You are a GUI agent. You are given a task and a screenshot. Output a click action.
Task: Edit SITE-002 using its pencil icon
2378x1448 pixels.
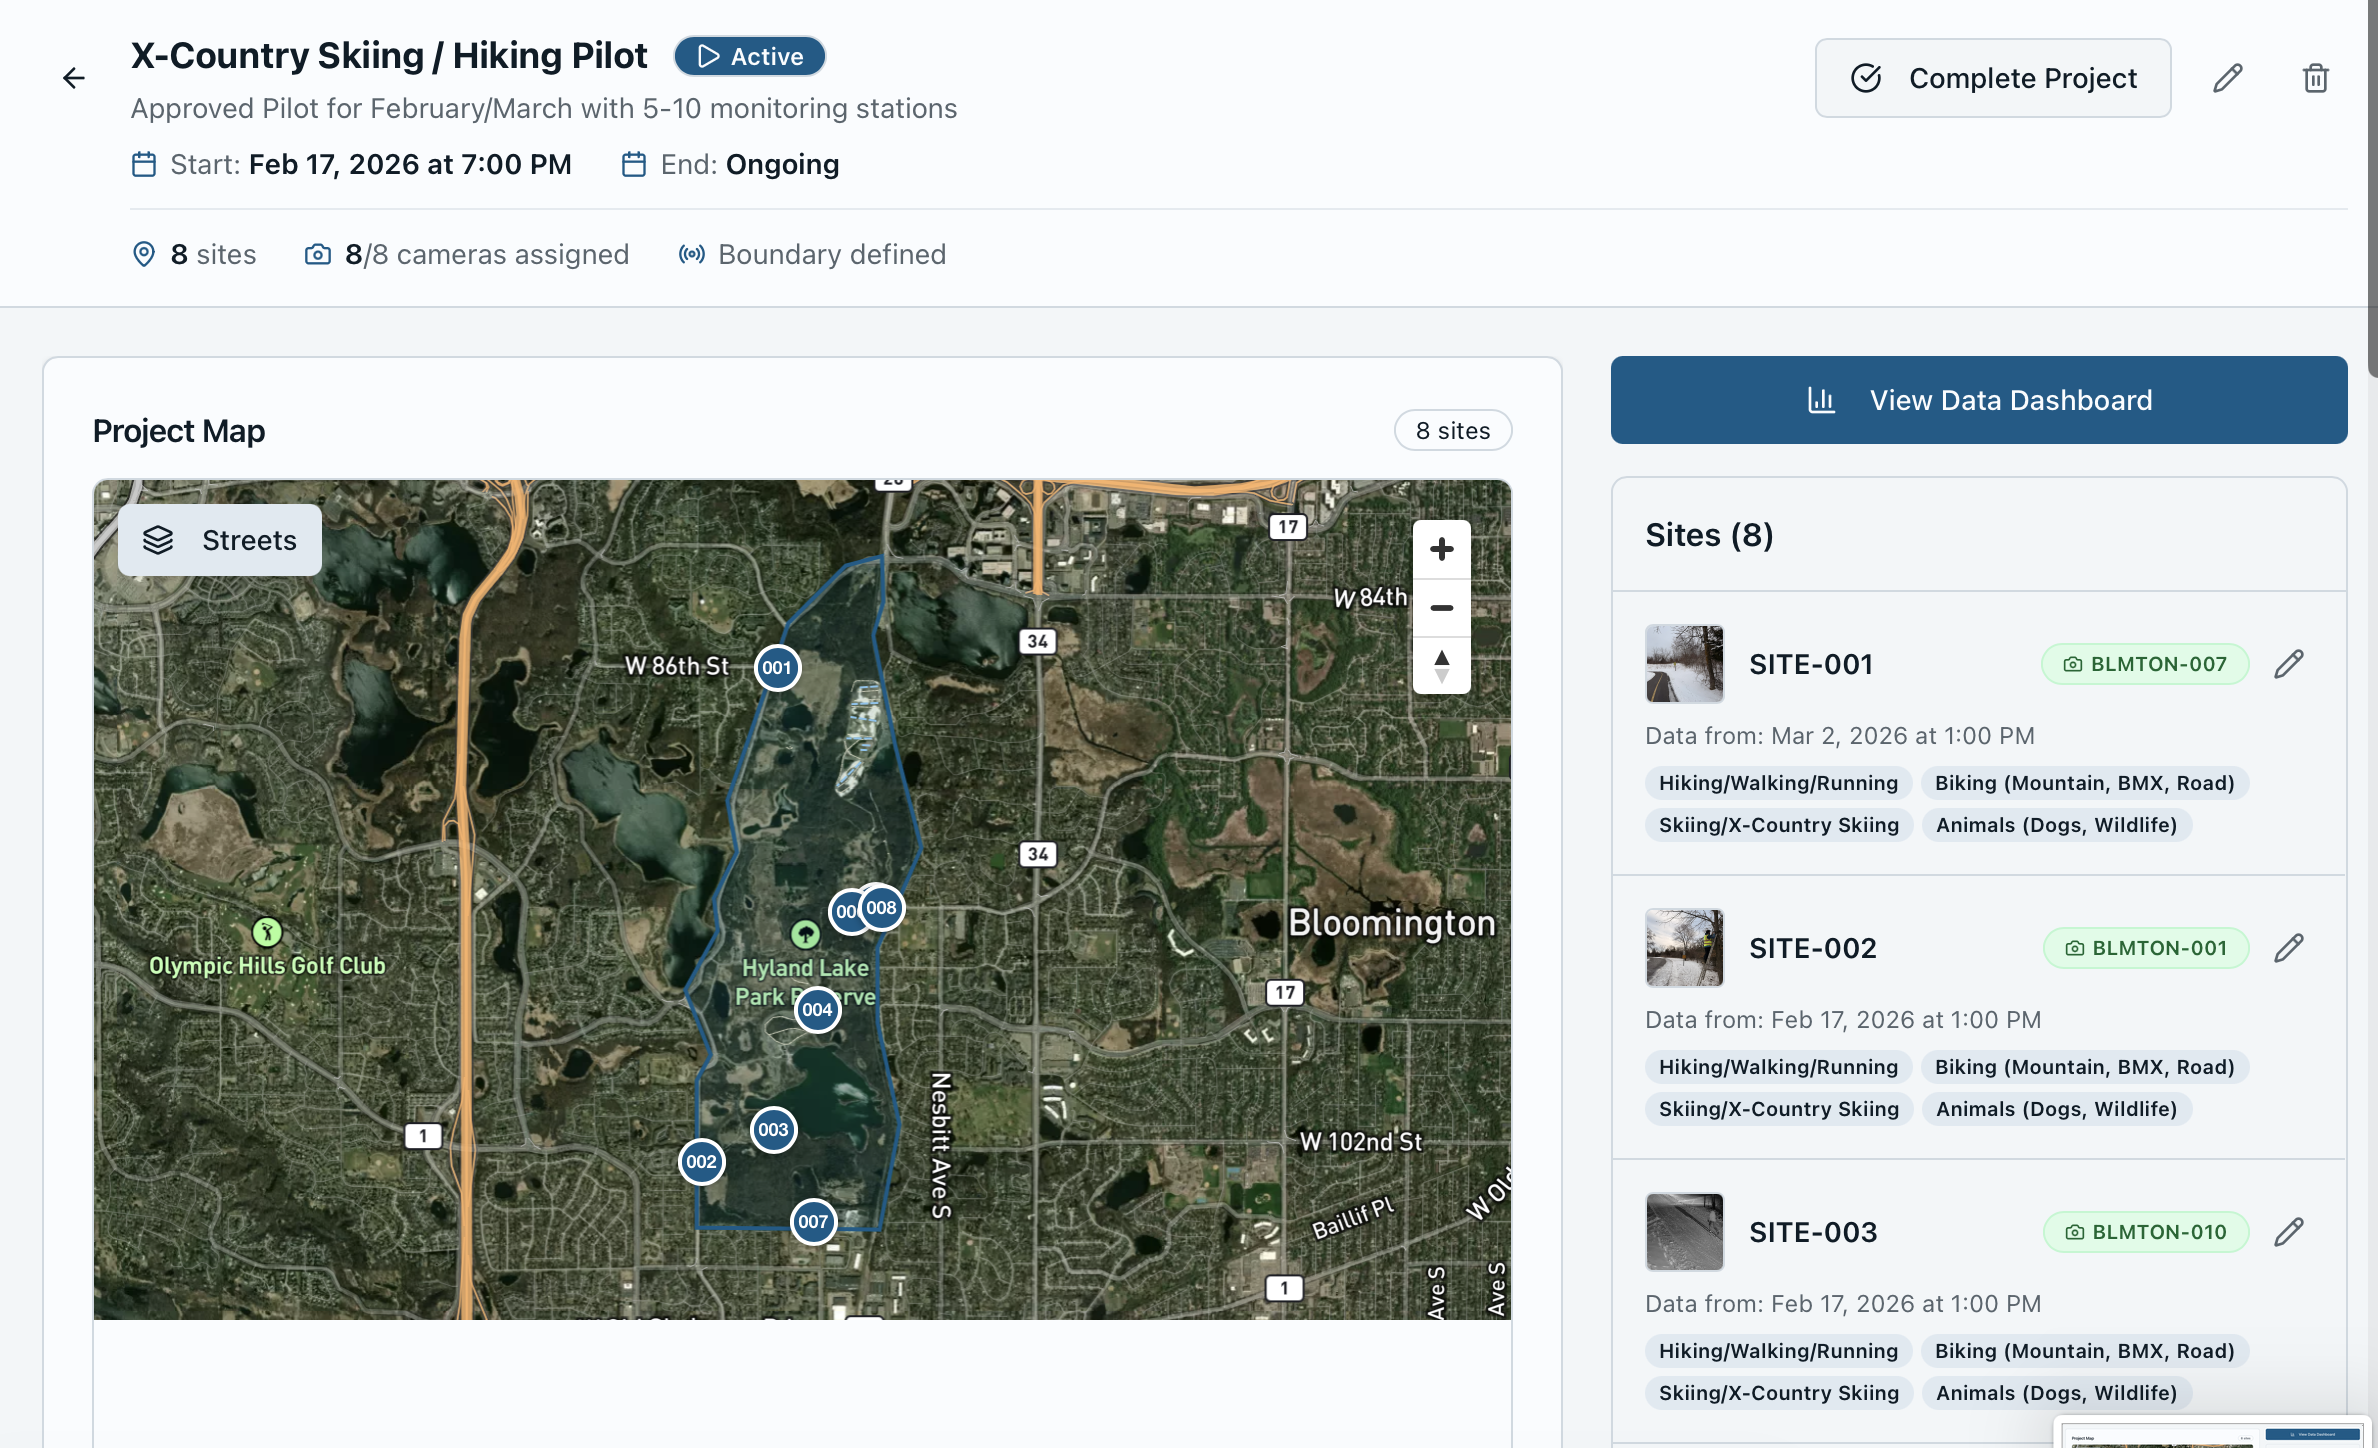2289,947
